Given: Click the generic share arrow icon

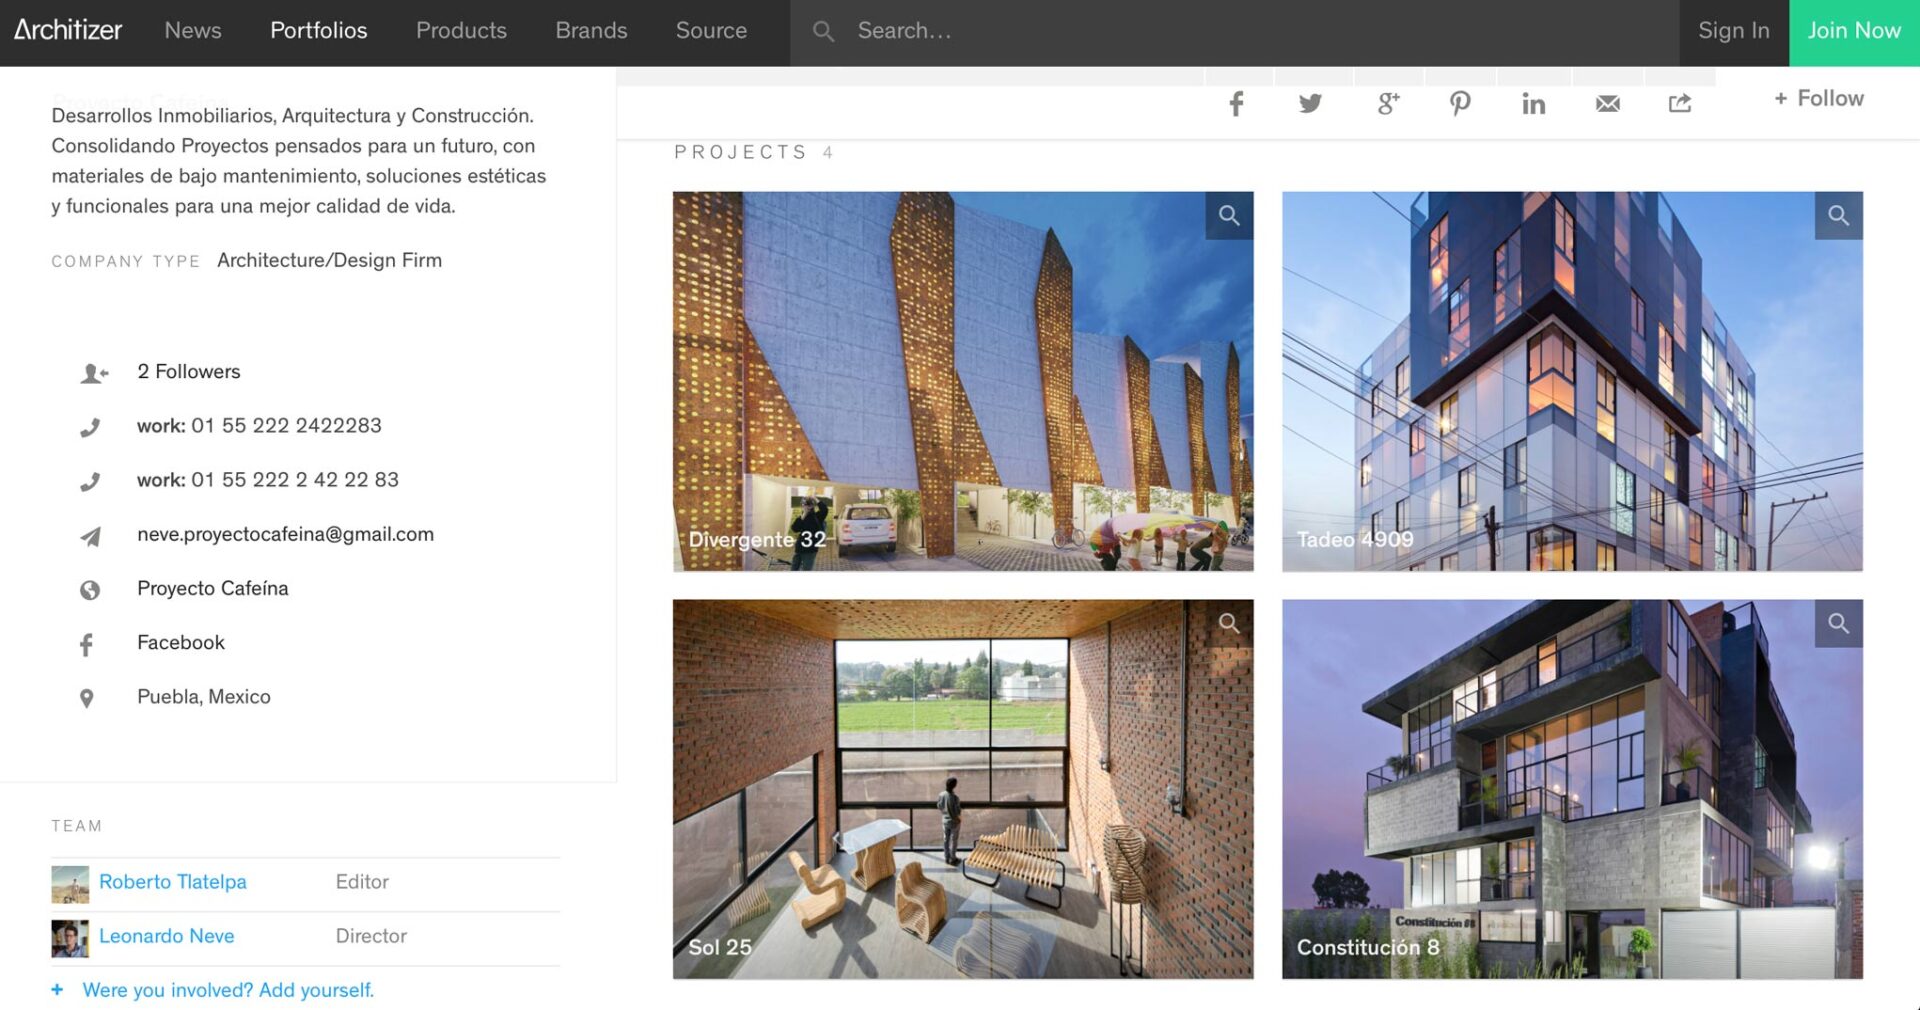Looking at the screenshot, I should click(1680, 104).
